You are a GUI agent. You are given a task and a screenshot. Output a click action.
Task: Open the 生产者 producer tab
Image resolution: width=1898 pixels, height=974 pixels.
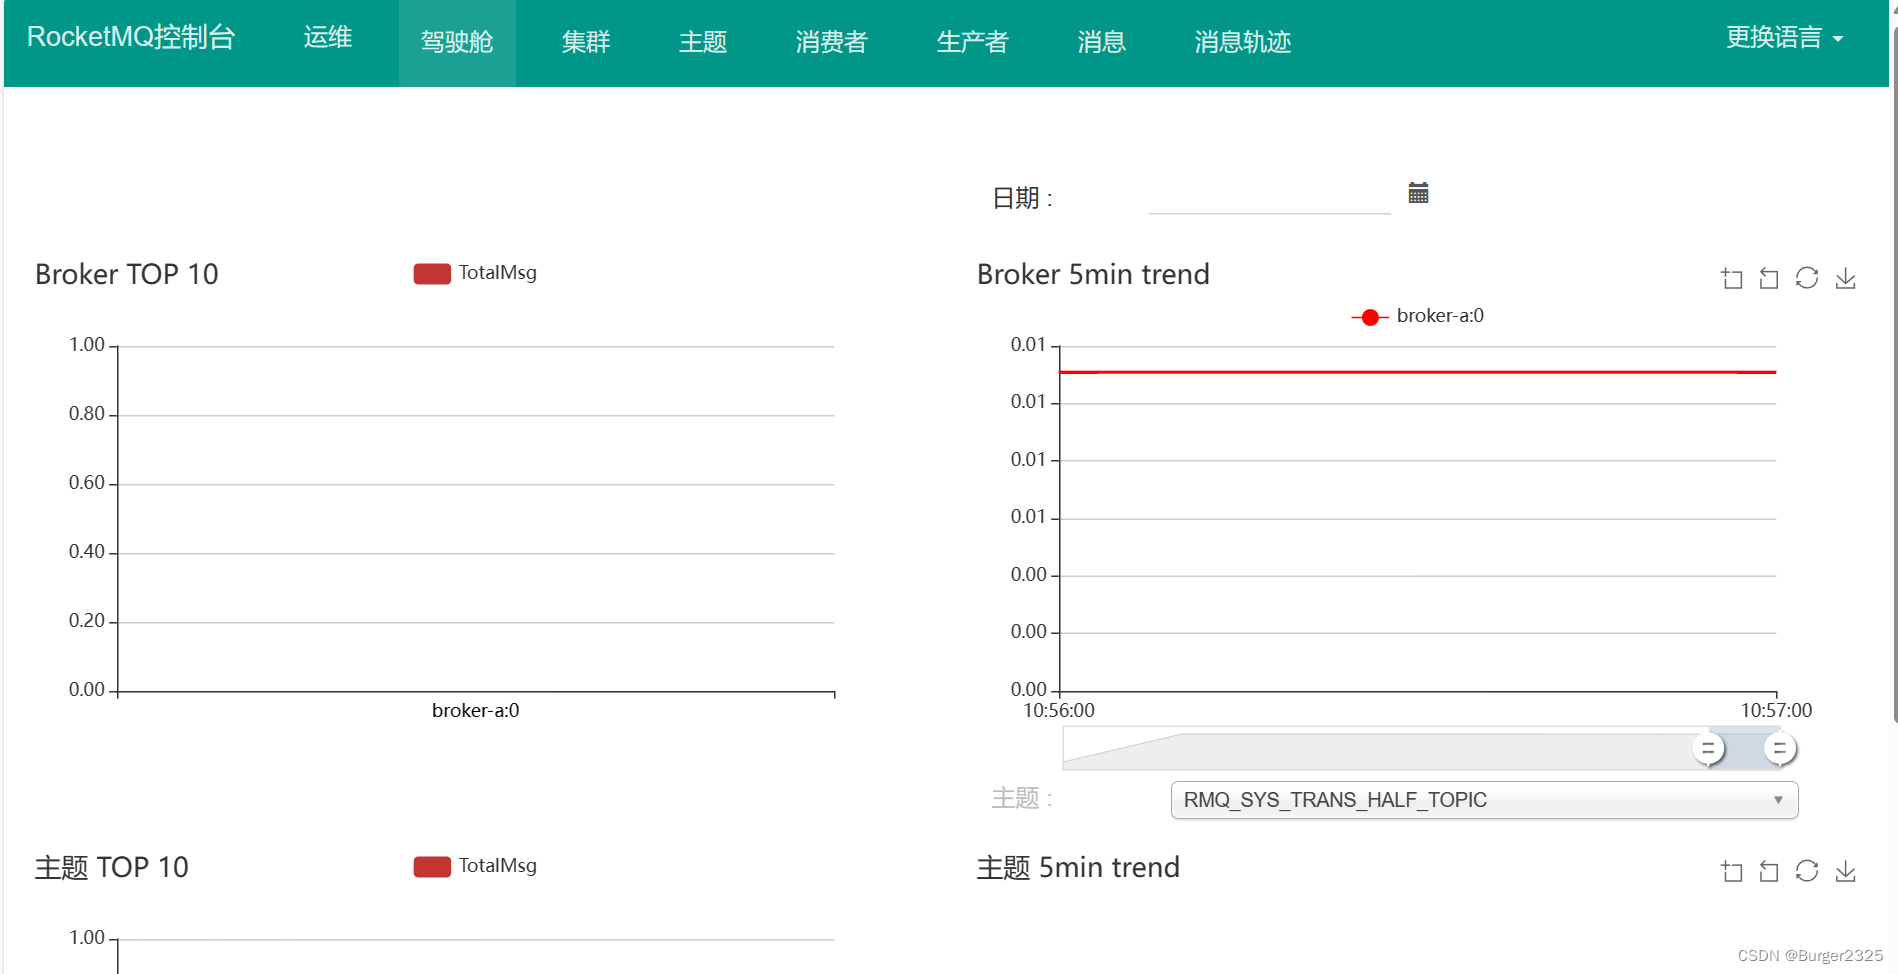(x=972, y=42)
